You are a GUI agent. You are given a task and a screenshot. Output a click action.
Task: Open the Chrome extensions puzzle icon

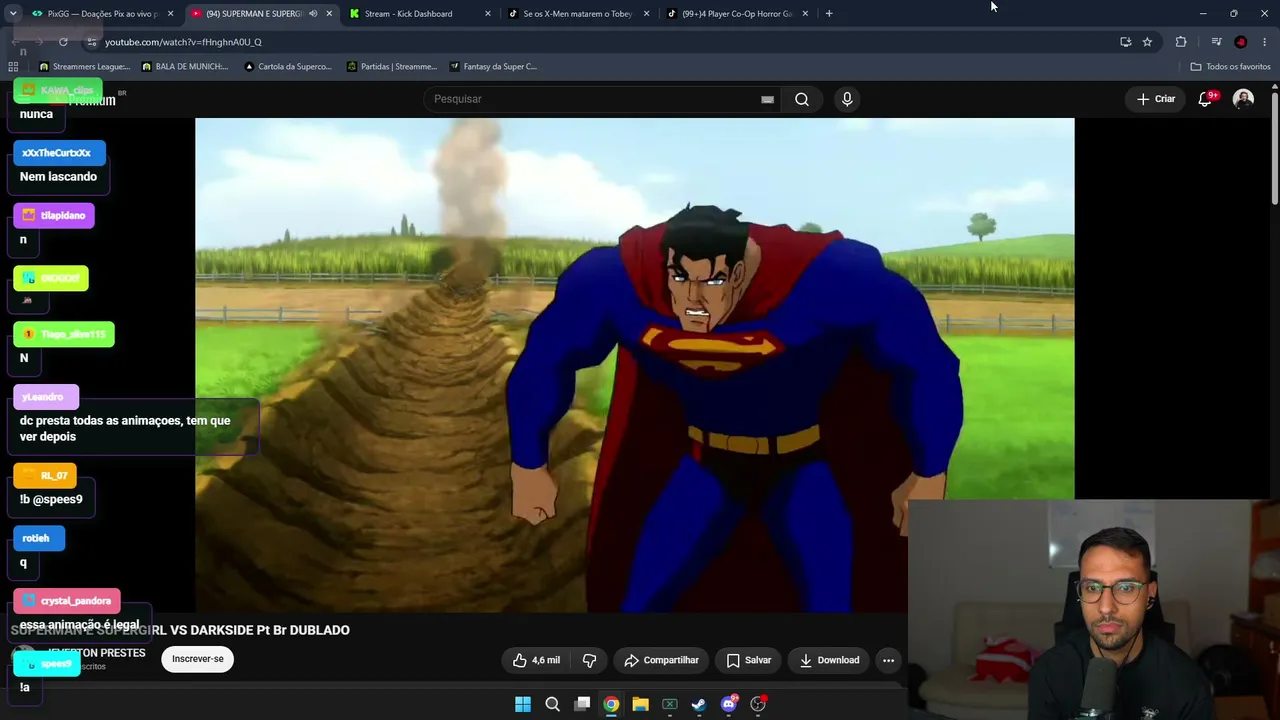(1181, 42)
